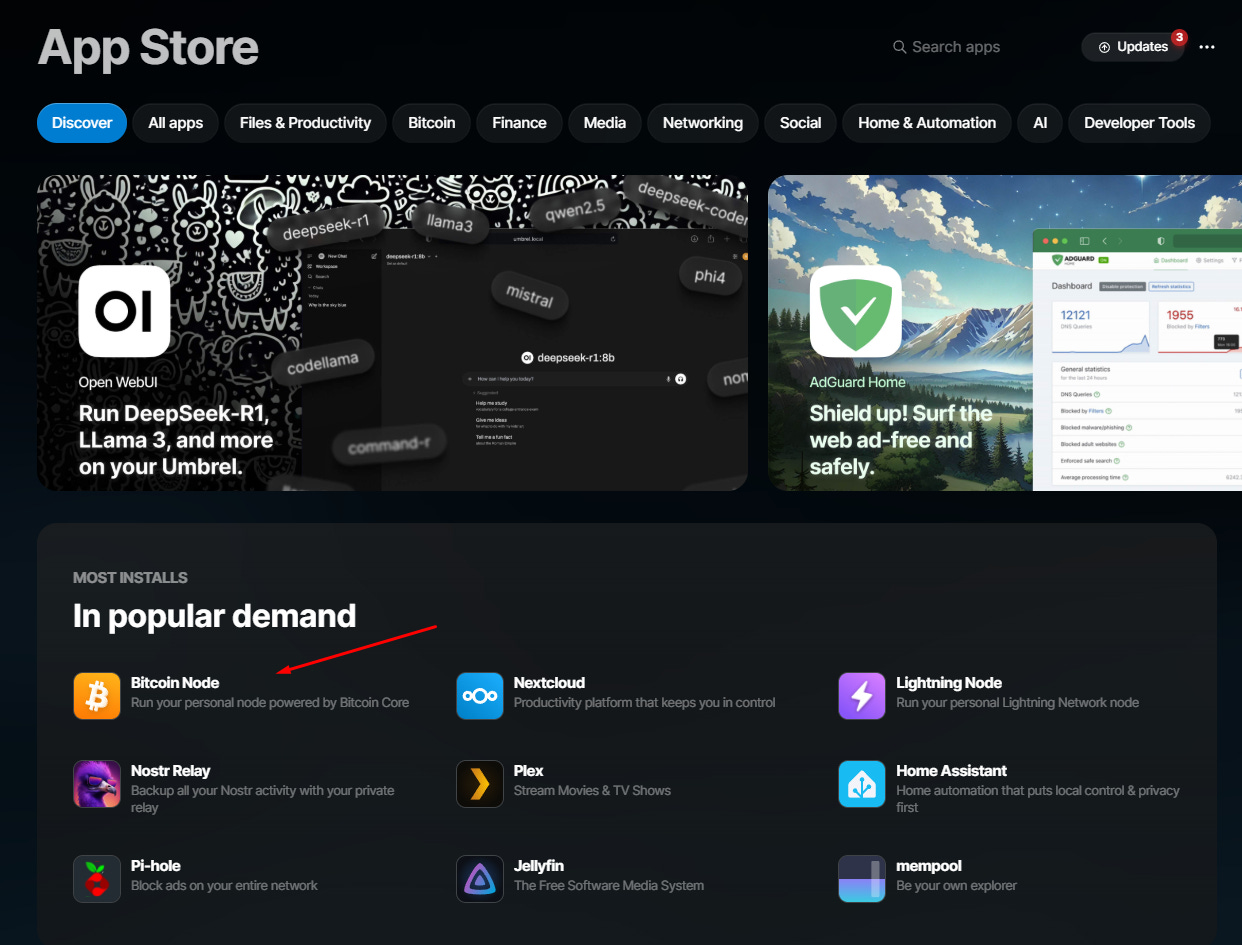Open the Finance category tab
Image resolution: width=1242 pixels, height=945 pixels.
tap(519, 123)
